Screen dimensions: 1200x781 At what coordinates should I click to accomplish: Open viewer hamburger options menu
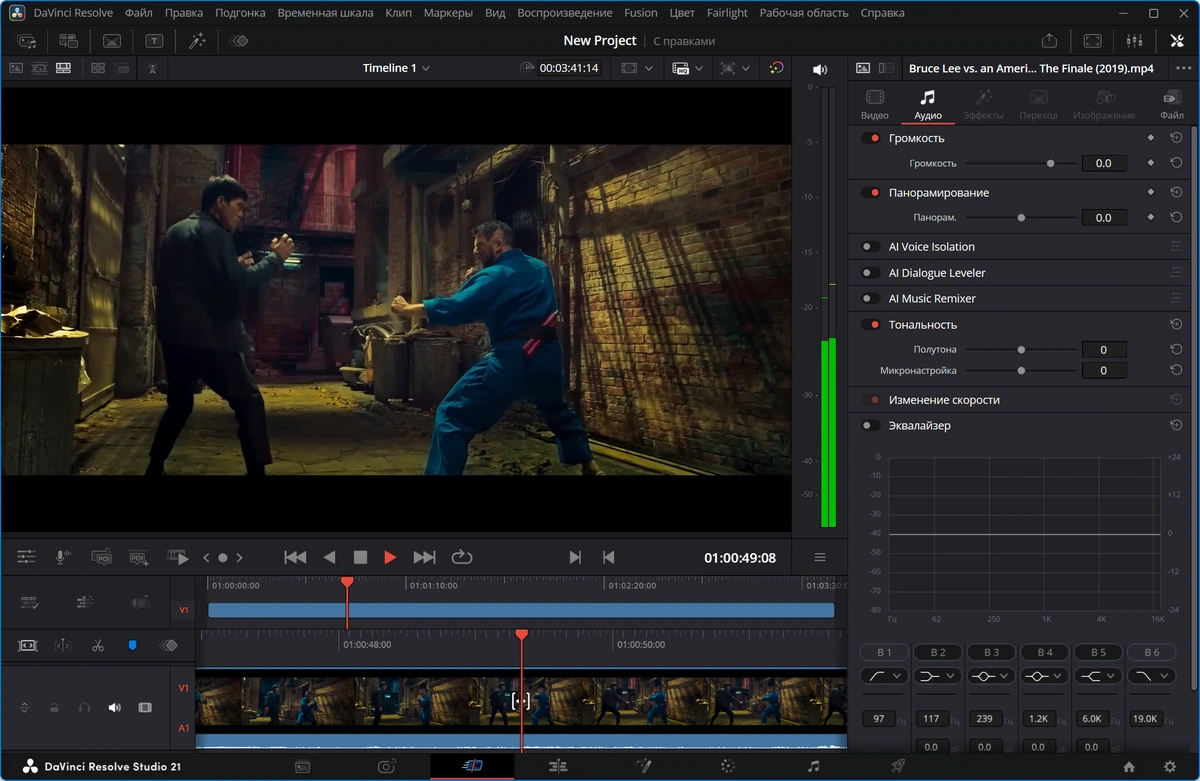[x=820, y=557]
